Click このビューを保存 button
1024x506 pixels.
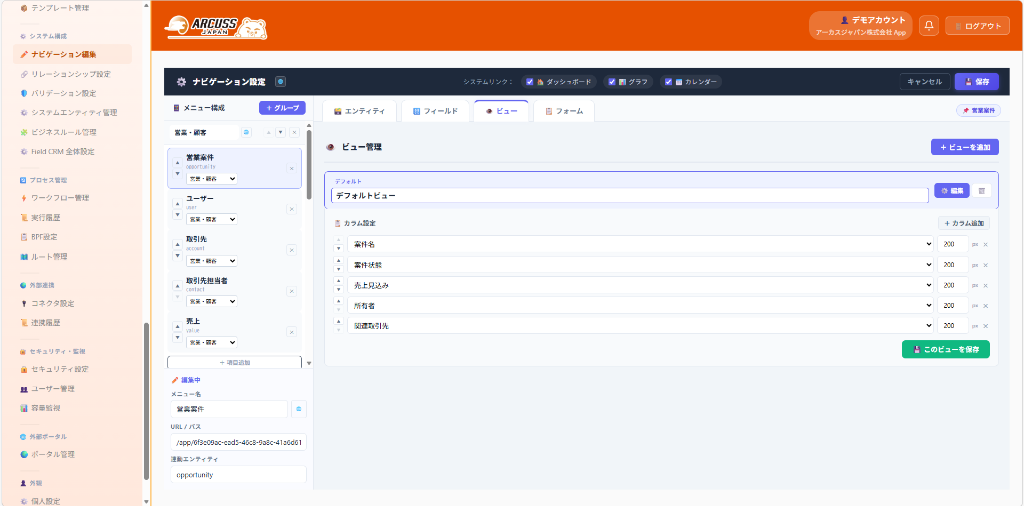pyautogui.click(x=946, y=349)
